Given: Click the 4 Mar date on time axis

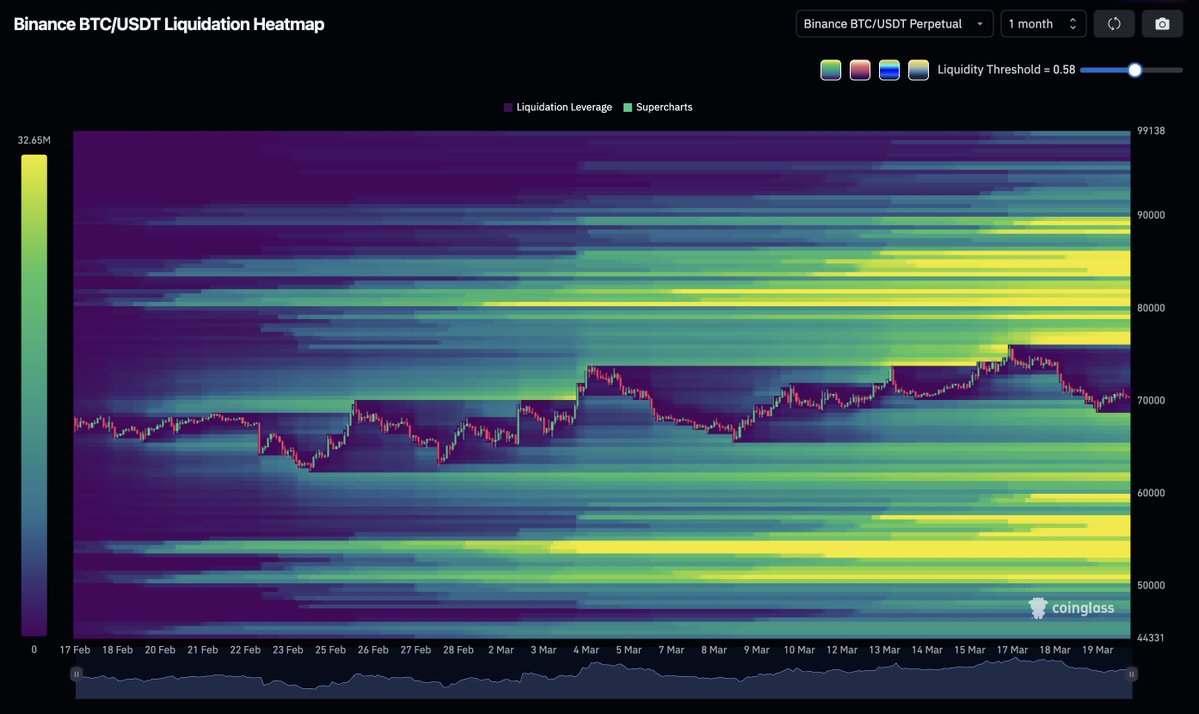Looking at the screenshot, I should [586, 650].
